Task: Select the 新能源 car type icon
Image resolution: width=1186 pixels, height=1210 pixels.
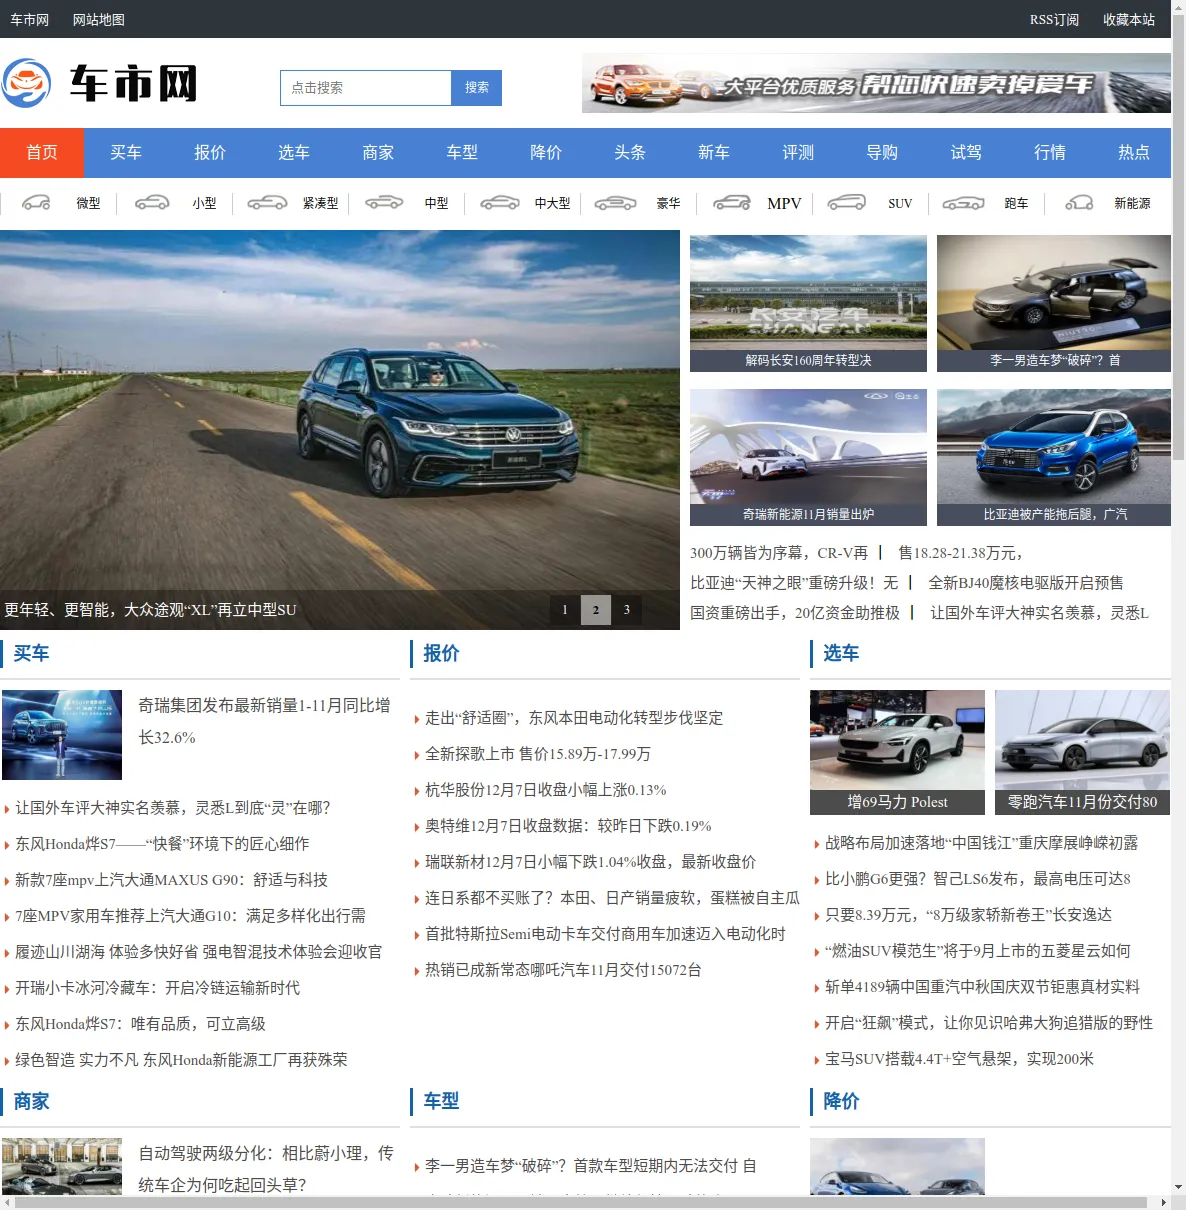Action: [x=1079, y=203]
